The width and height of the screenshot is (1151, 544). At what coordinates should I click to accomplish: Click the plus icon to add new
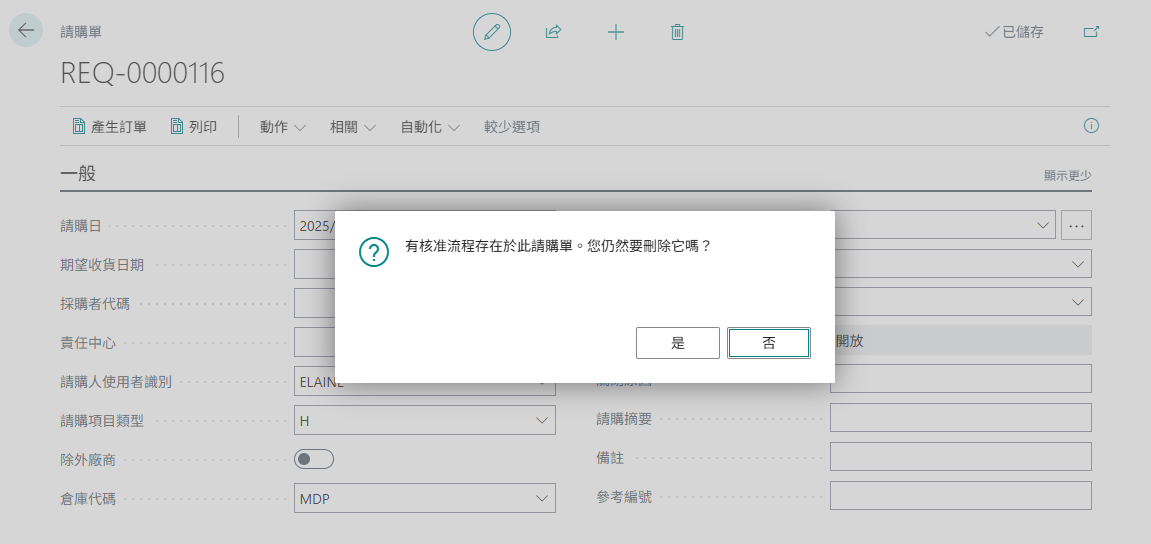(x=616, y=32)
